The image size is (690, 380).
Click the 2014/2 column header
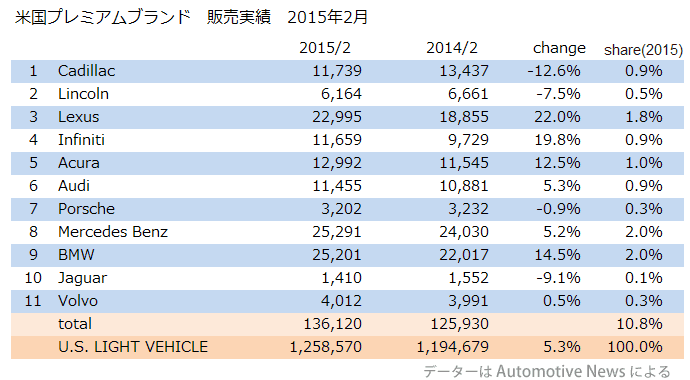point(451,48)
